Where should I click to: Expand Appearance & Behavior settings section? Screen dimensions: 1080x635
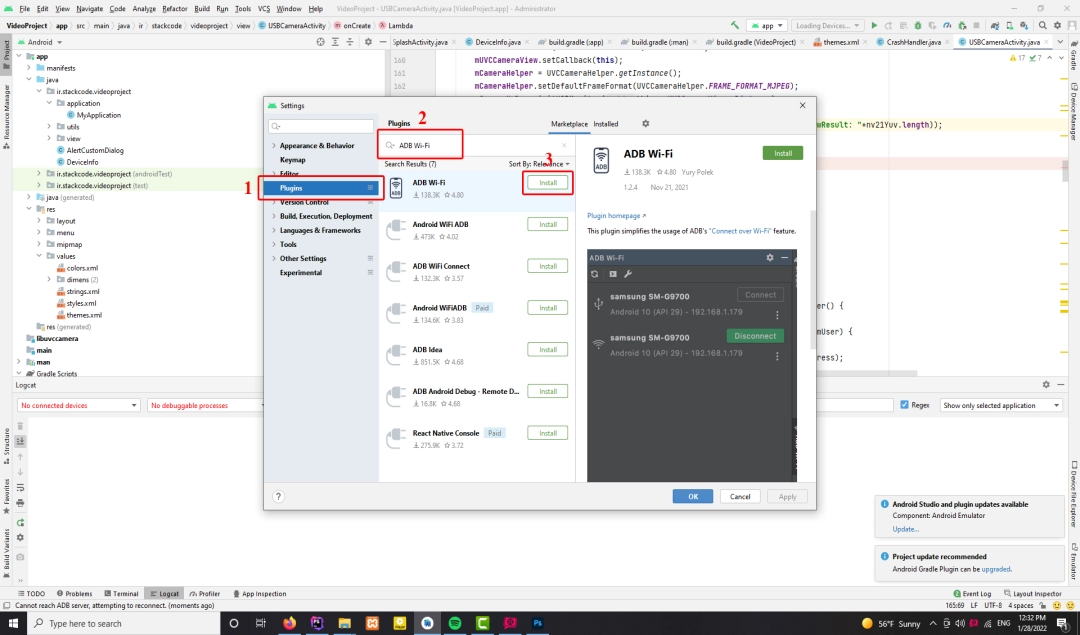(x=273, y=146)
